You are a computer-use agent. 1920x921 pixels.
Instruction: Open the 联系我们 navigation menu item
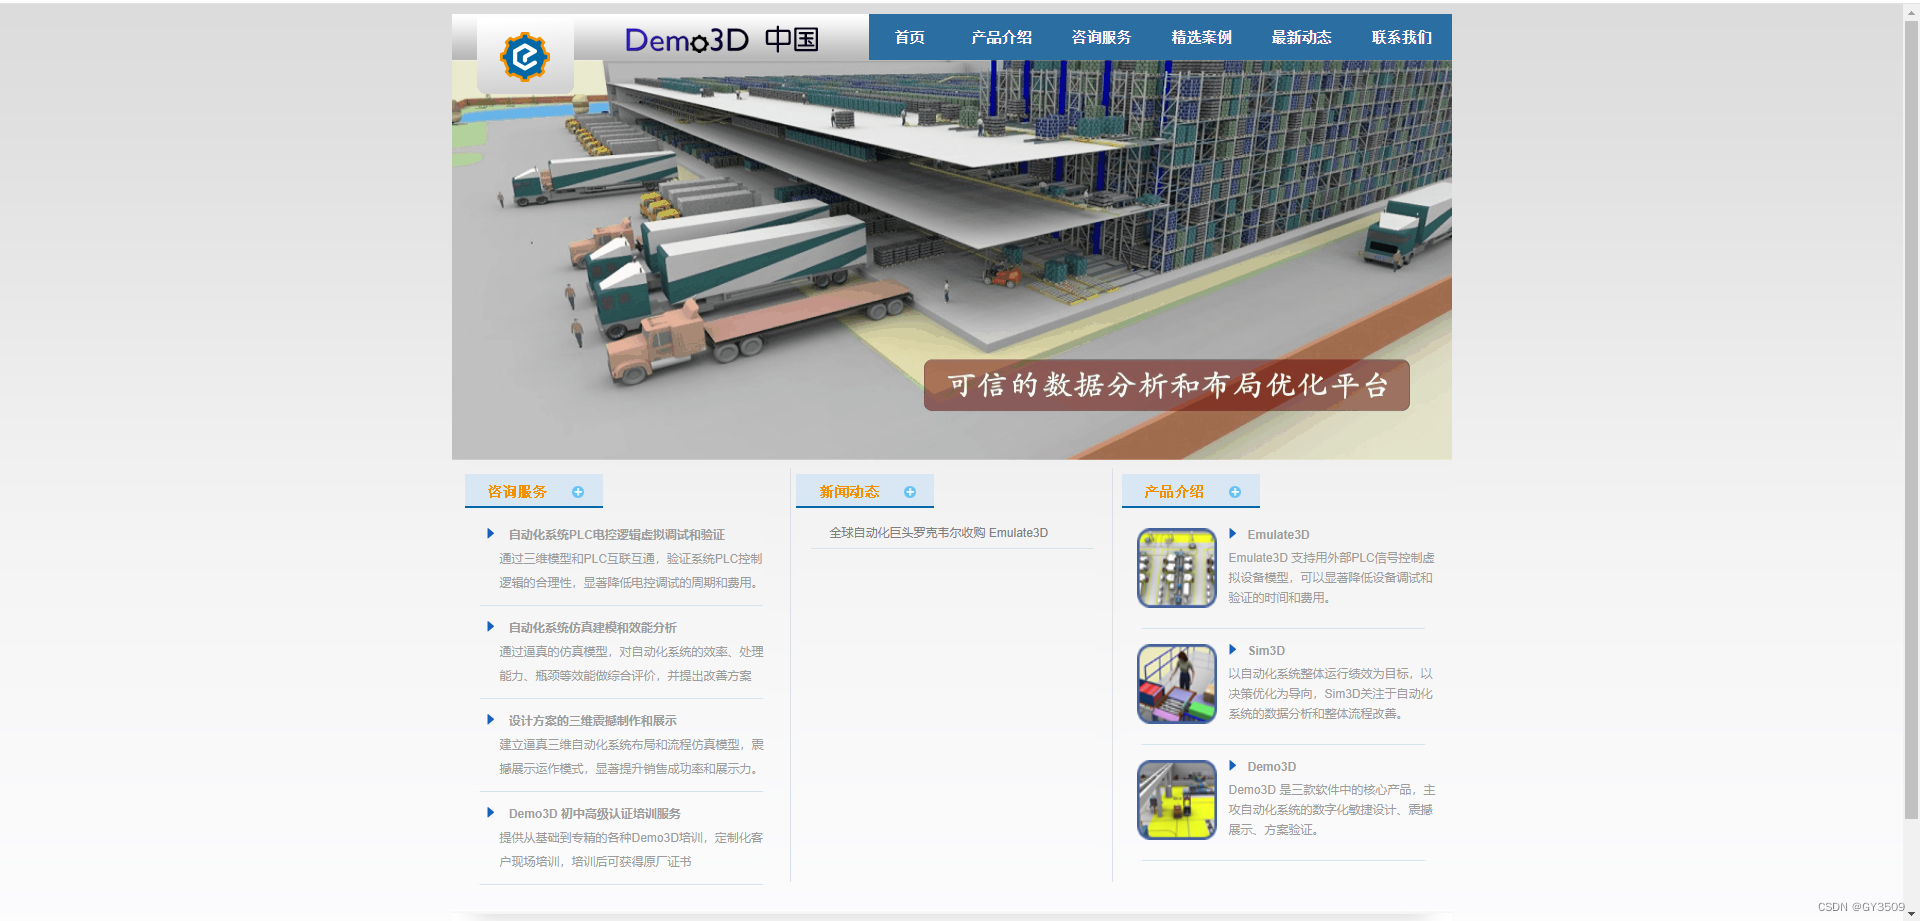pos(1402,37)
